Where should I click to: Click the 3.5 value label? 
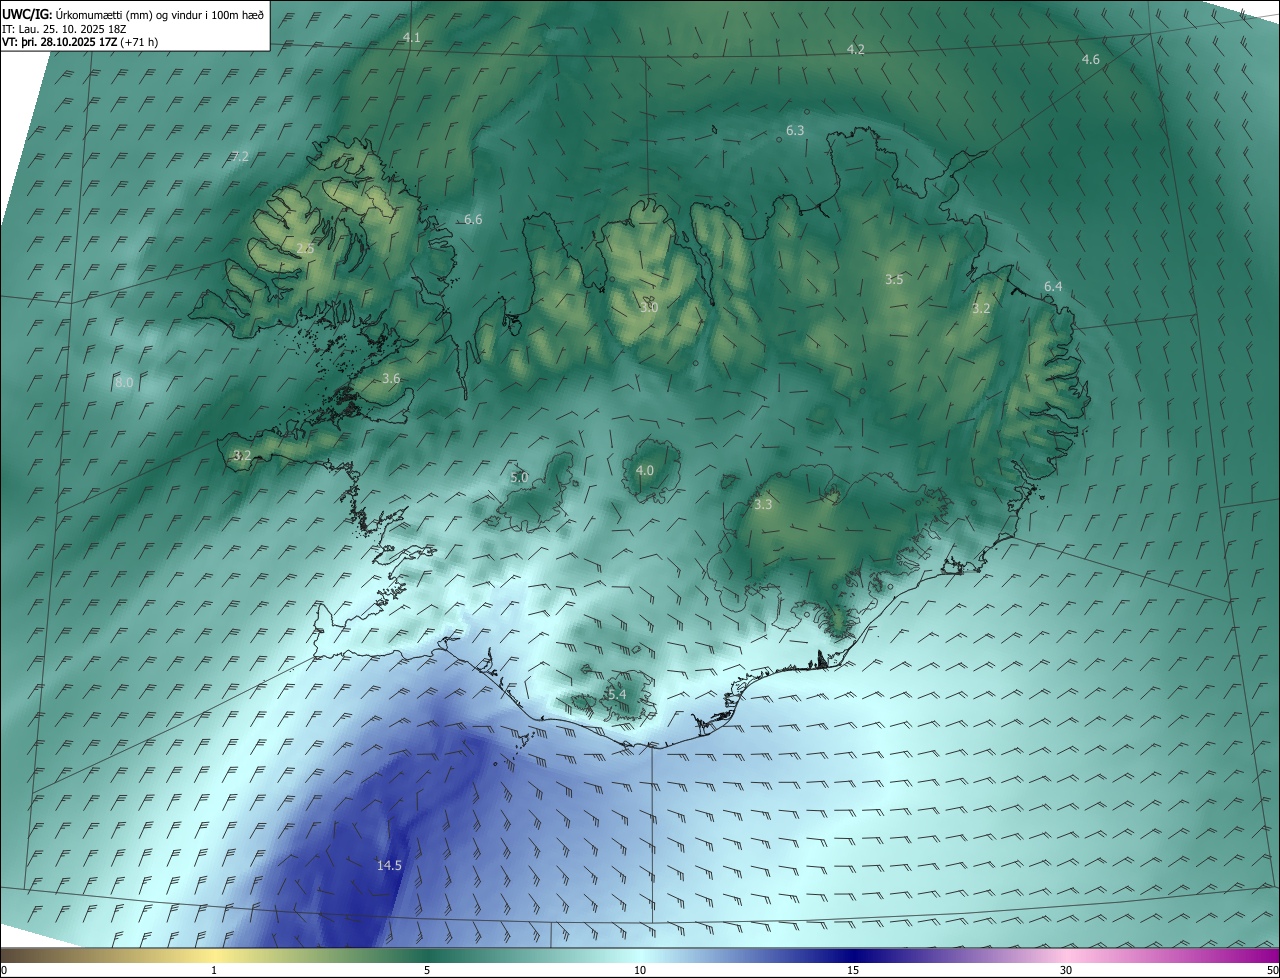(x=894, y=279)
